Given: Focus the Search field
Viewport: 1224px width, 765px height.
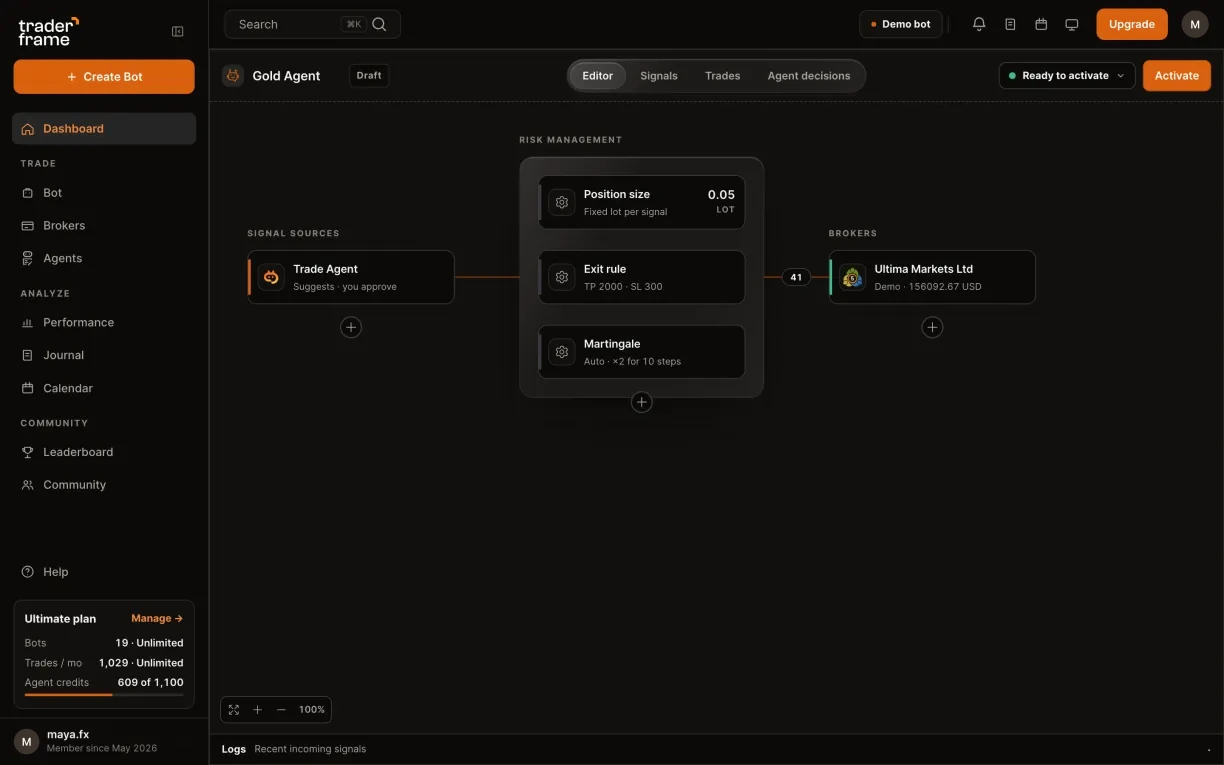Looking at the screenshot, I should point(312,24).
